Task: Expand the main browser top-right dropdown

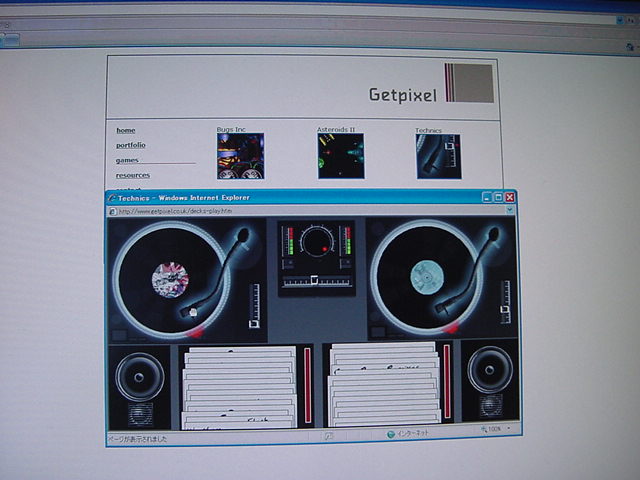Action: [x=620, y=20]
